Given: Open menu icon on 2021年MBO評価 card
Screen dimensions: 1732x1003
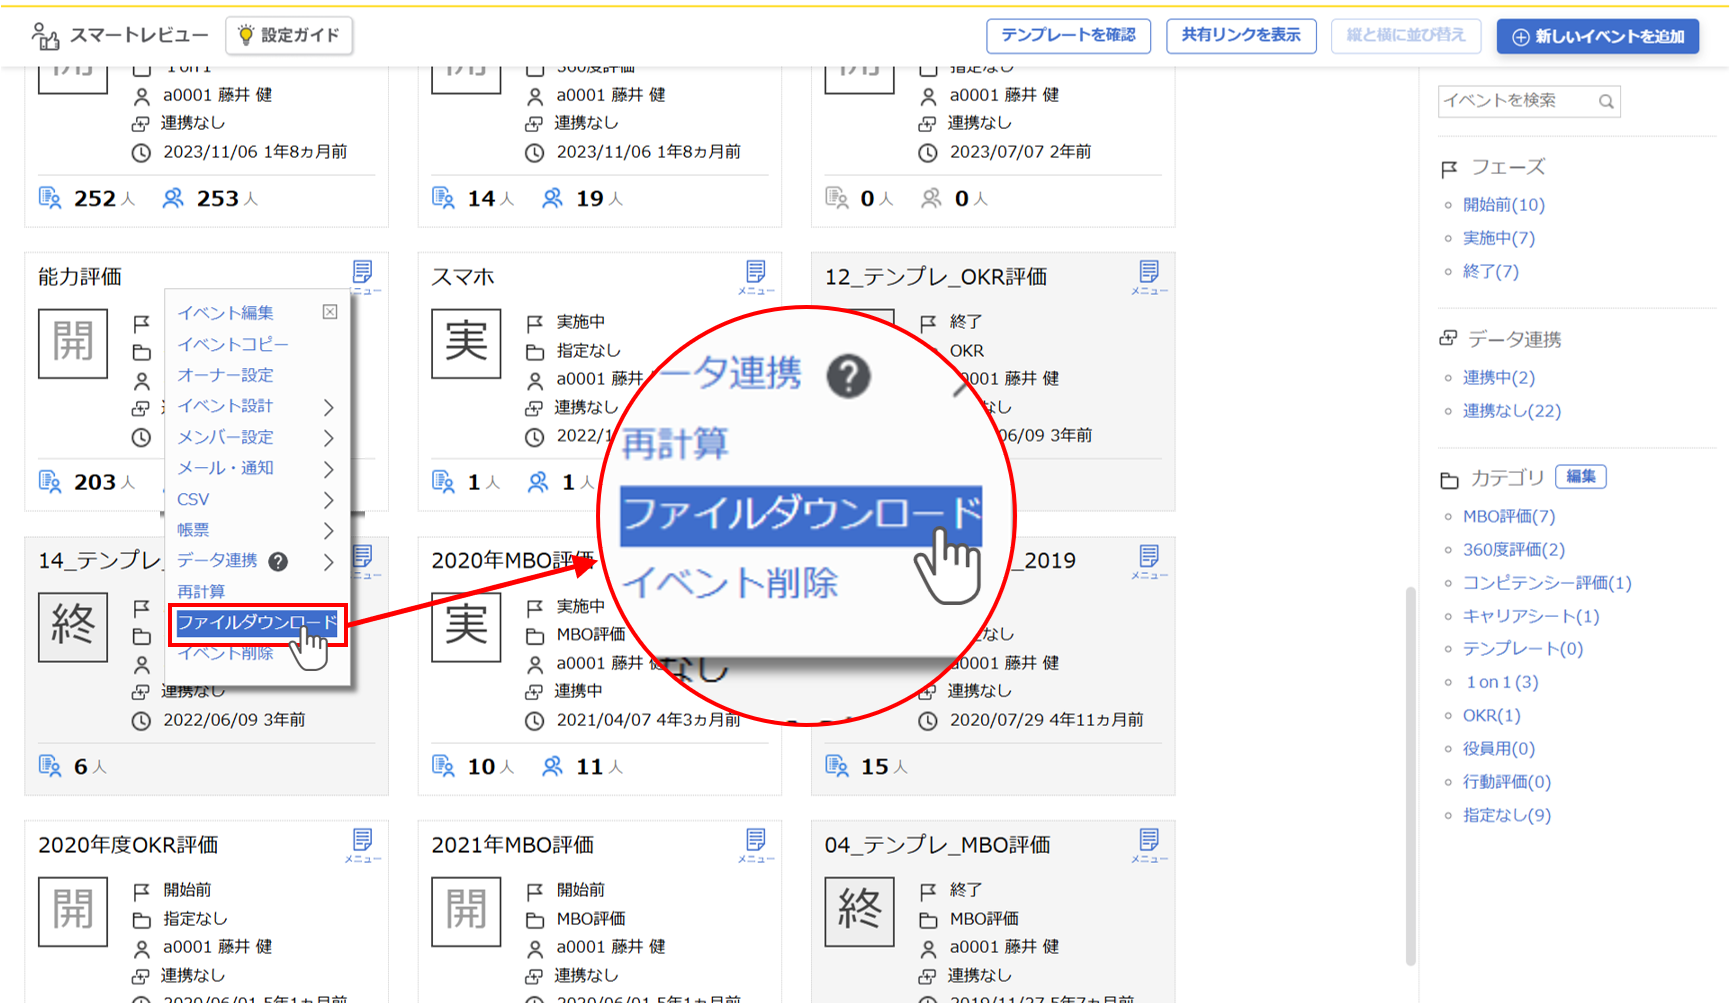Looking at the screenshot, I should click(x=755, y=844).
